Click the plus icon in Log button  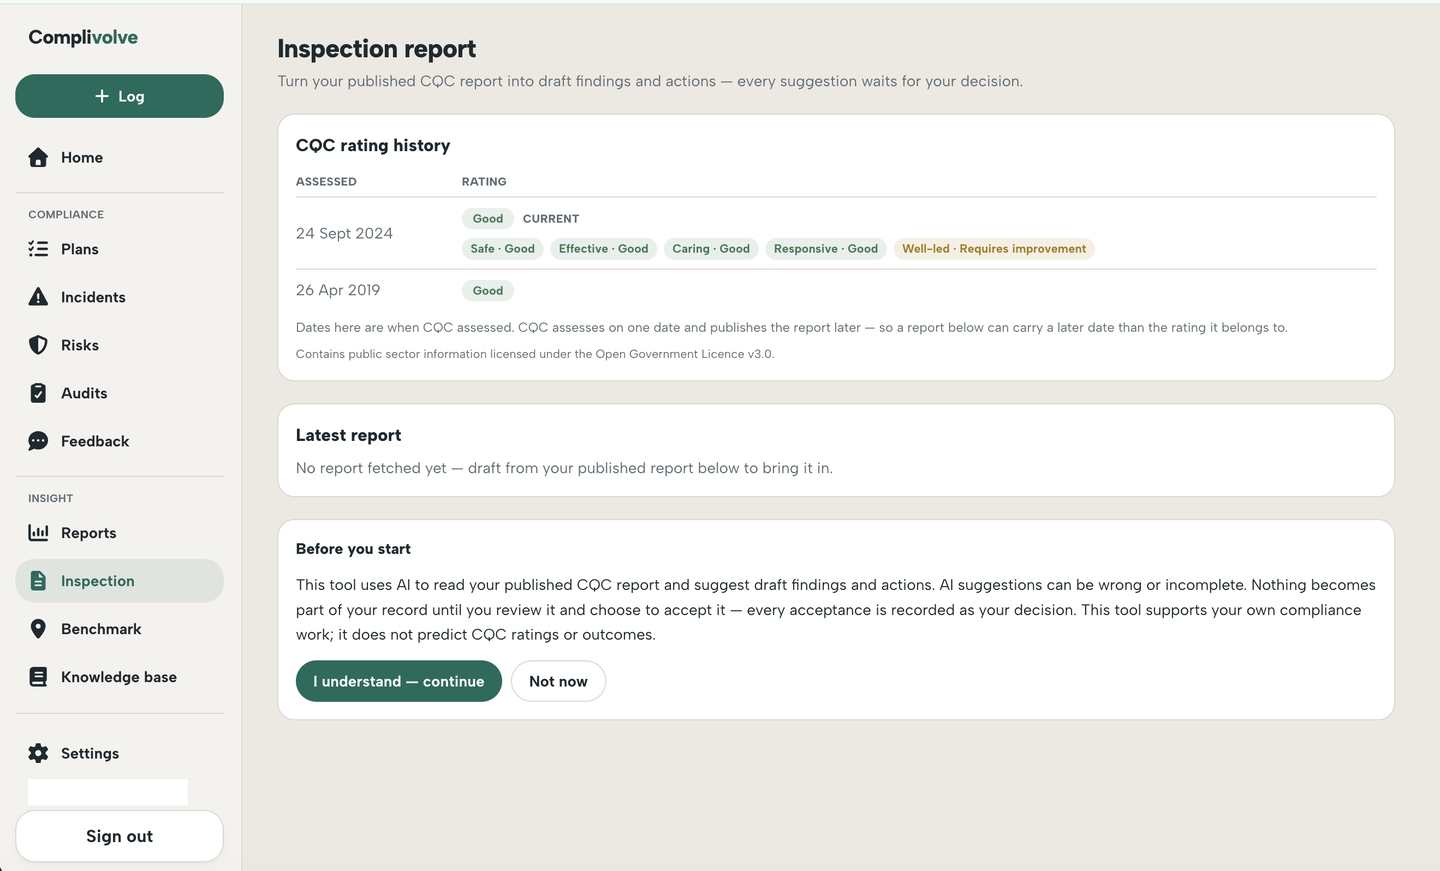pos(102,96)
